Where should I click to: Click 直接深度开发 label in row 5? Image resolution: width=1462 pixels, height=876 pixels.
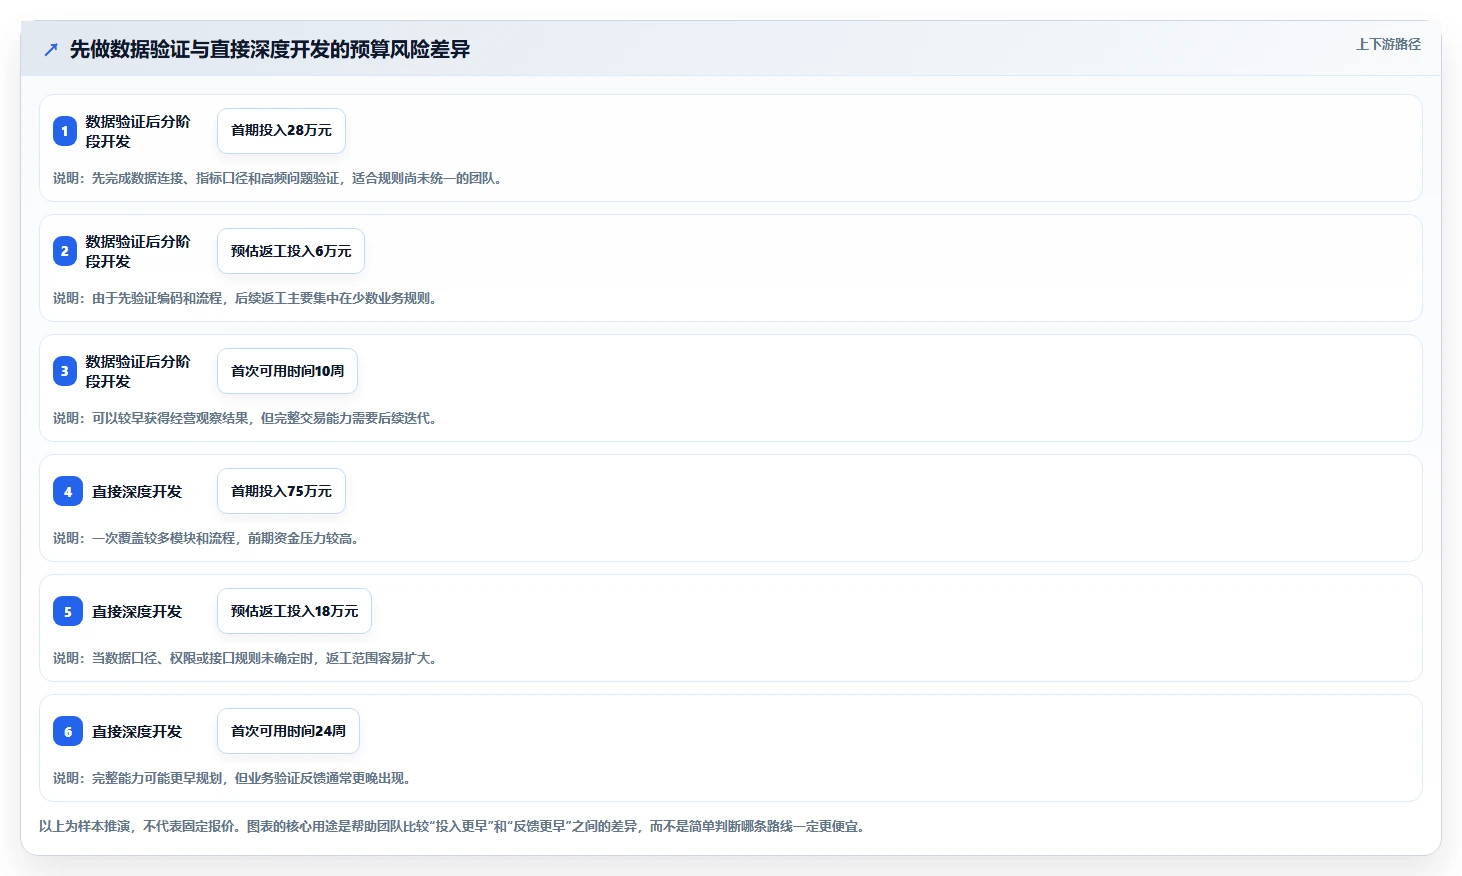coord(137,611)
